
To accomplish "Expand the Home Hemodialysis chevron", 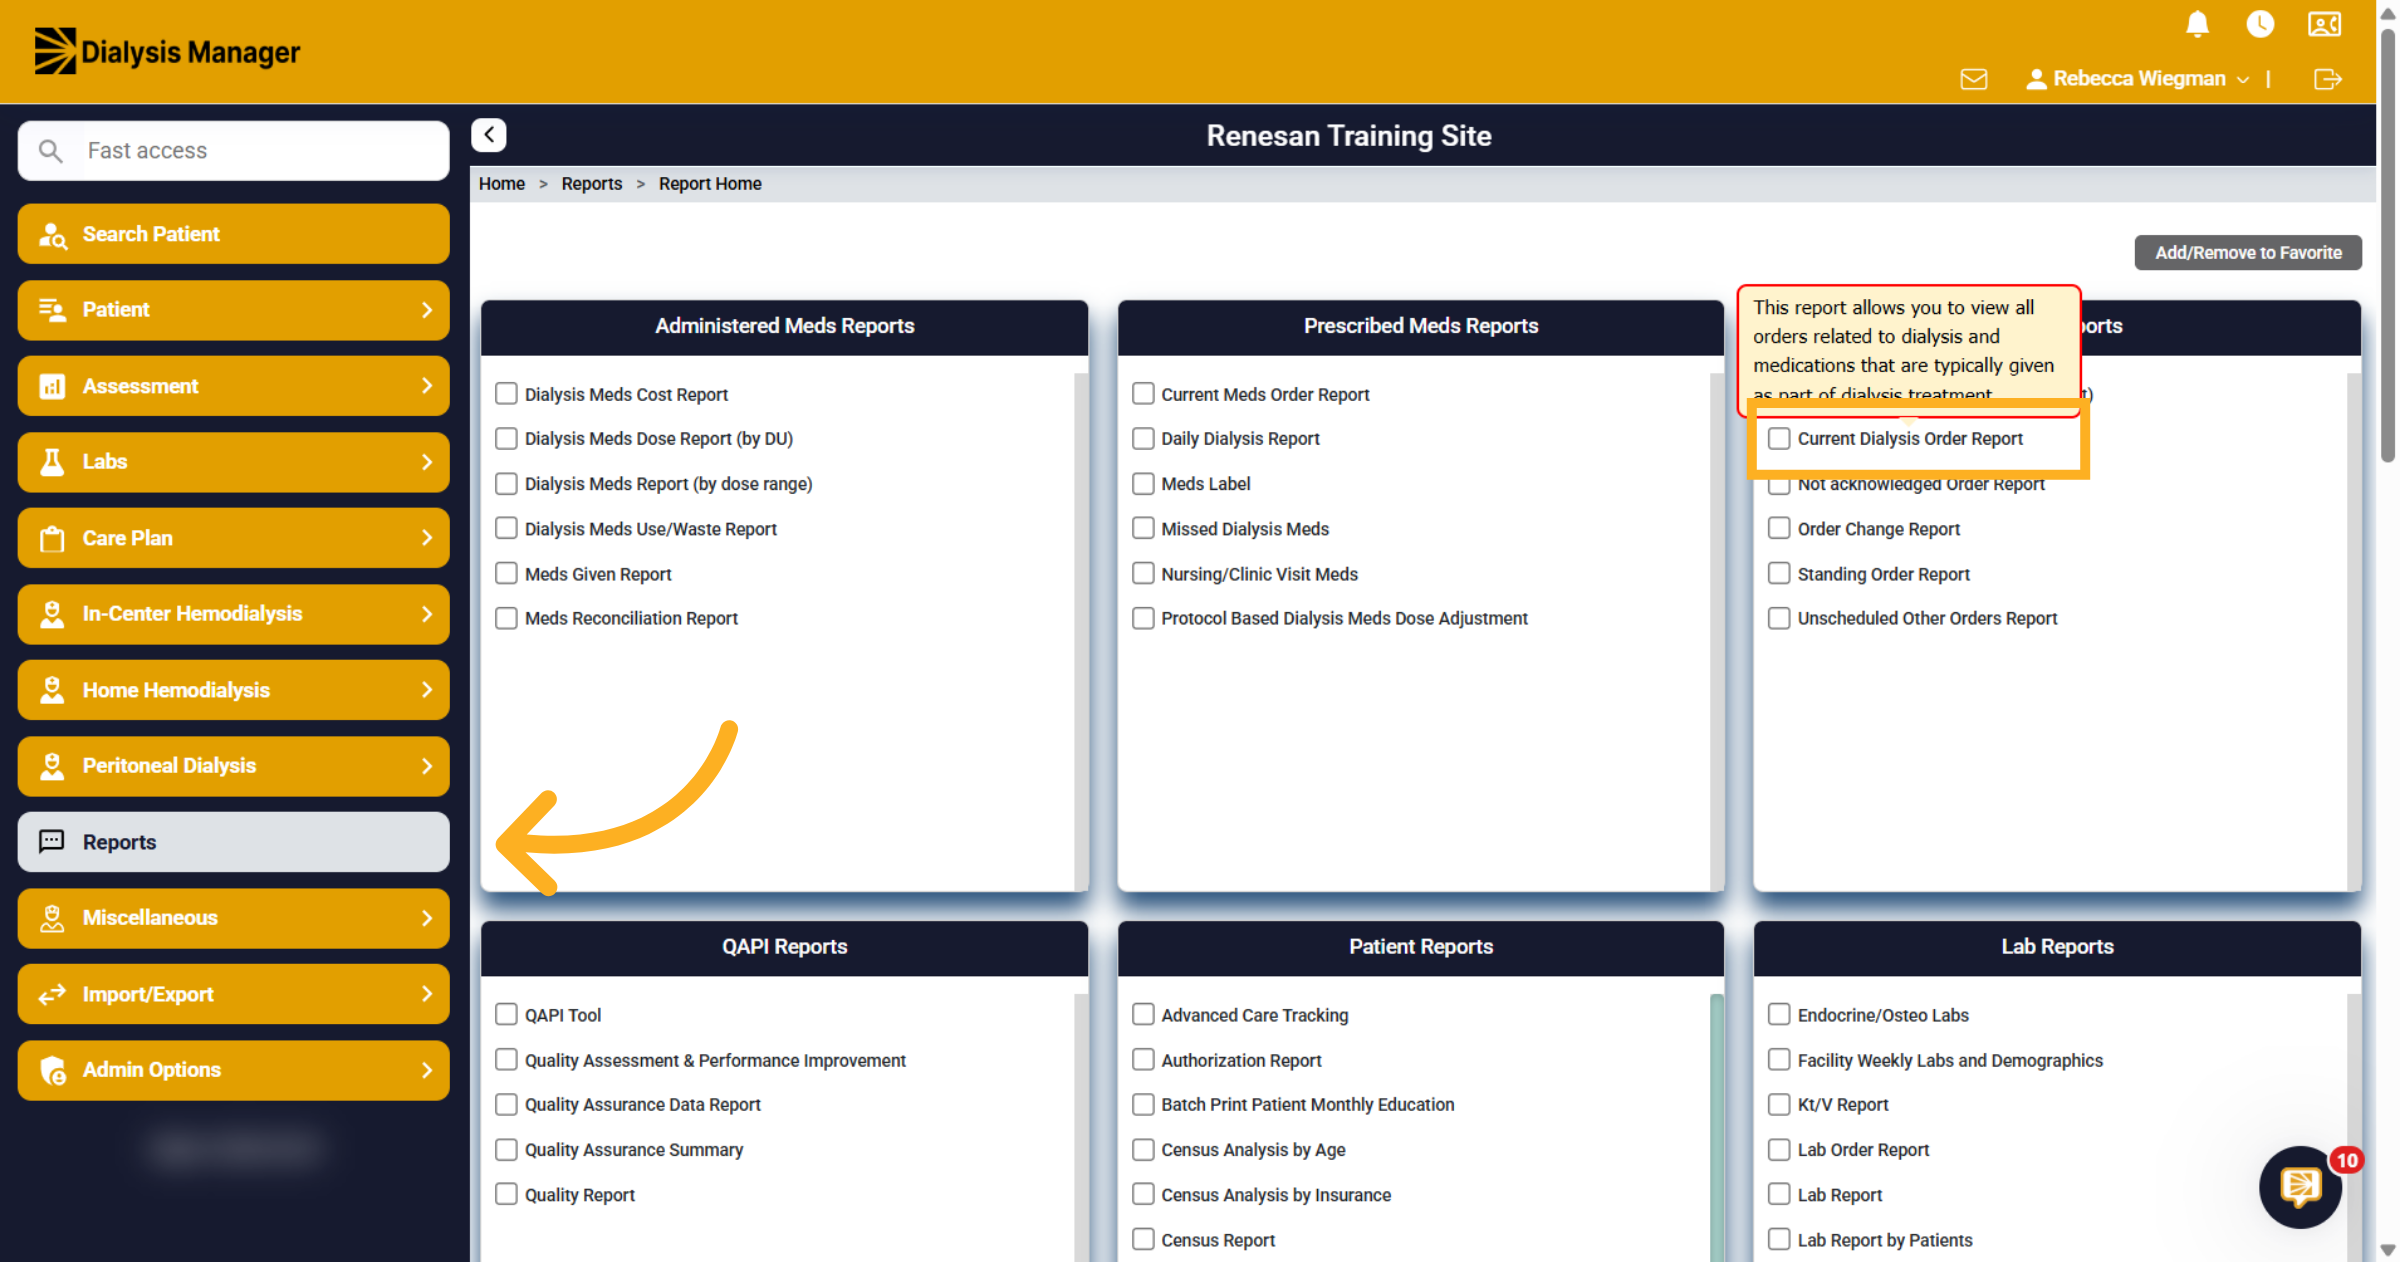I will (427, 690).
